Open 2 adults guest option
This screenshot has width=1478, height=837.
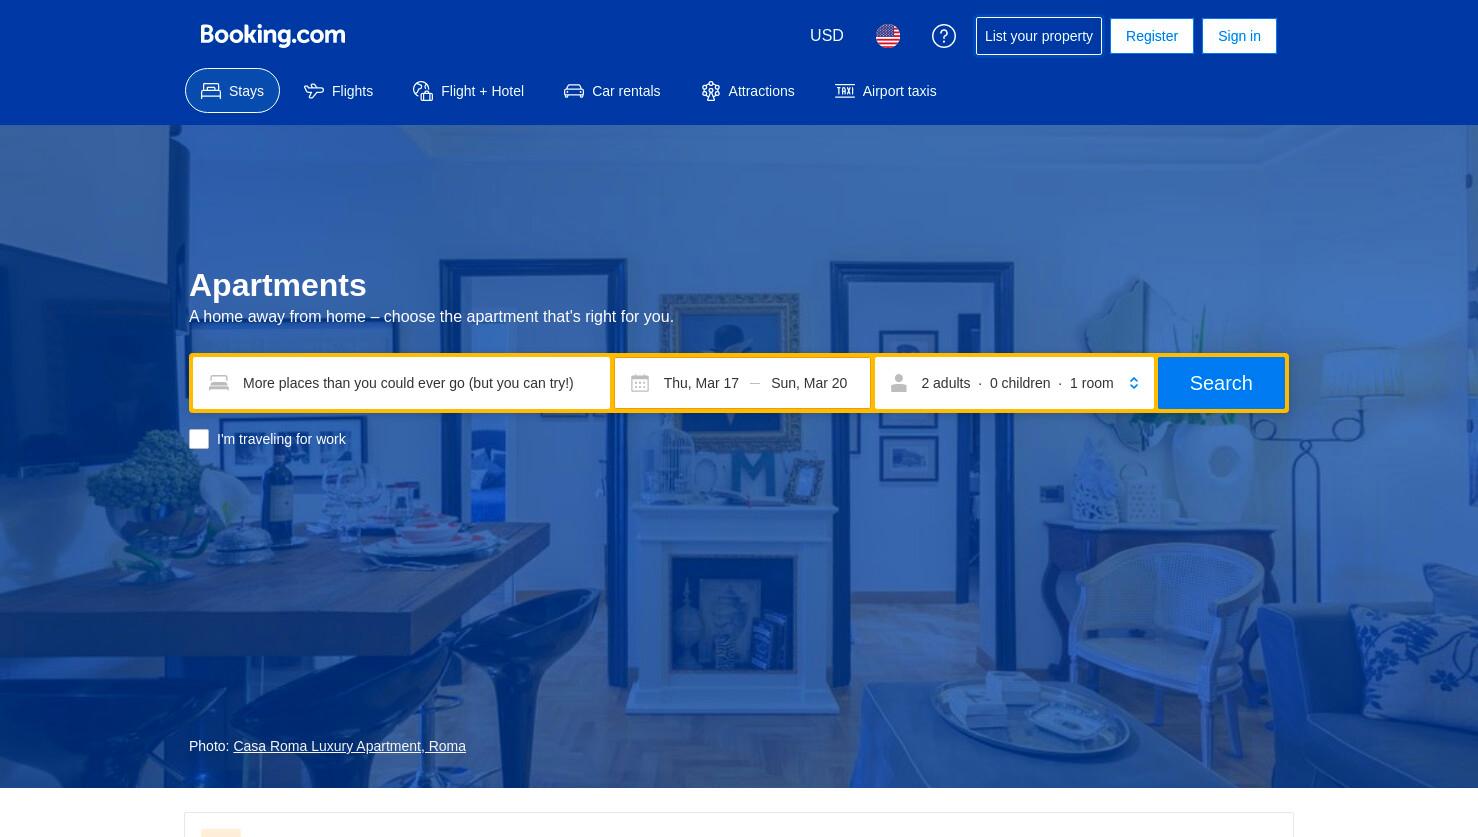946,383
